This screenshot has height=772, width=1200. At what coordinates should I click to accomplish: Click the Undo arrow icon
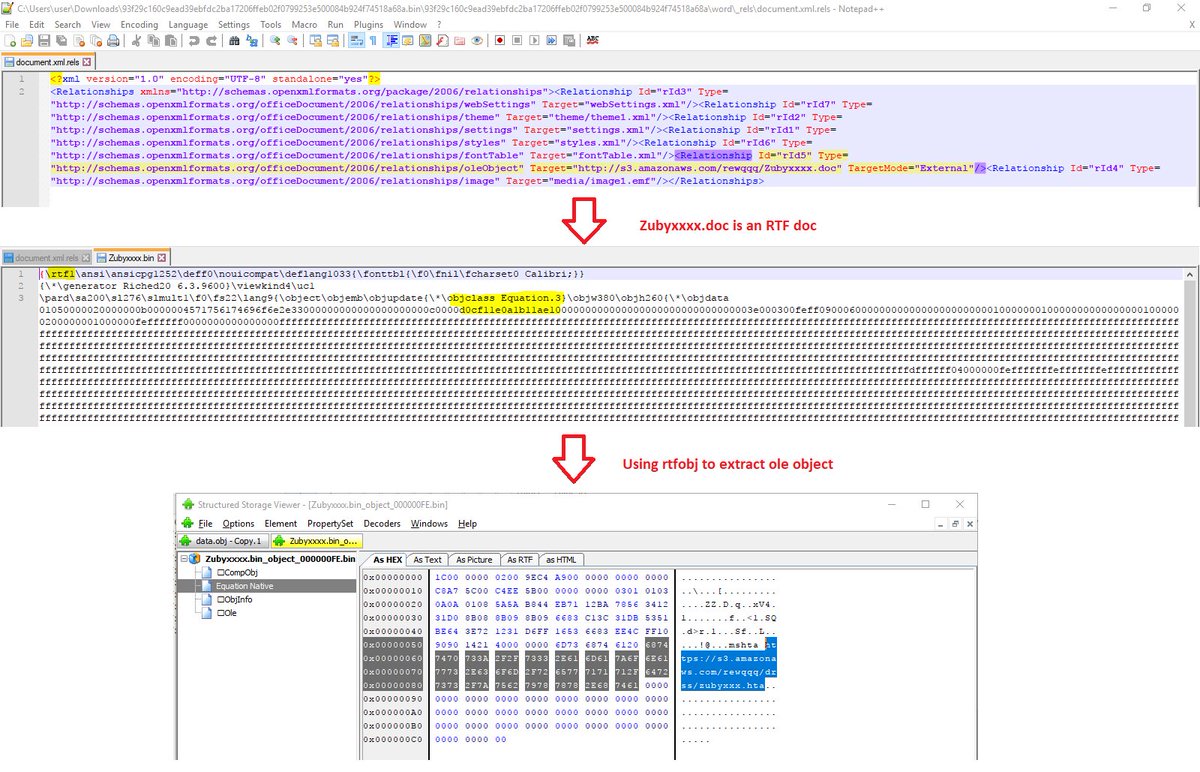pos(194,40)
